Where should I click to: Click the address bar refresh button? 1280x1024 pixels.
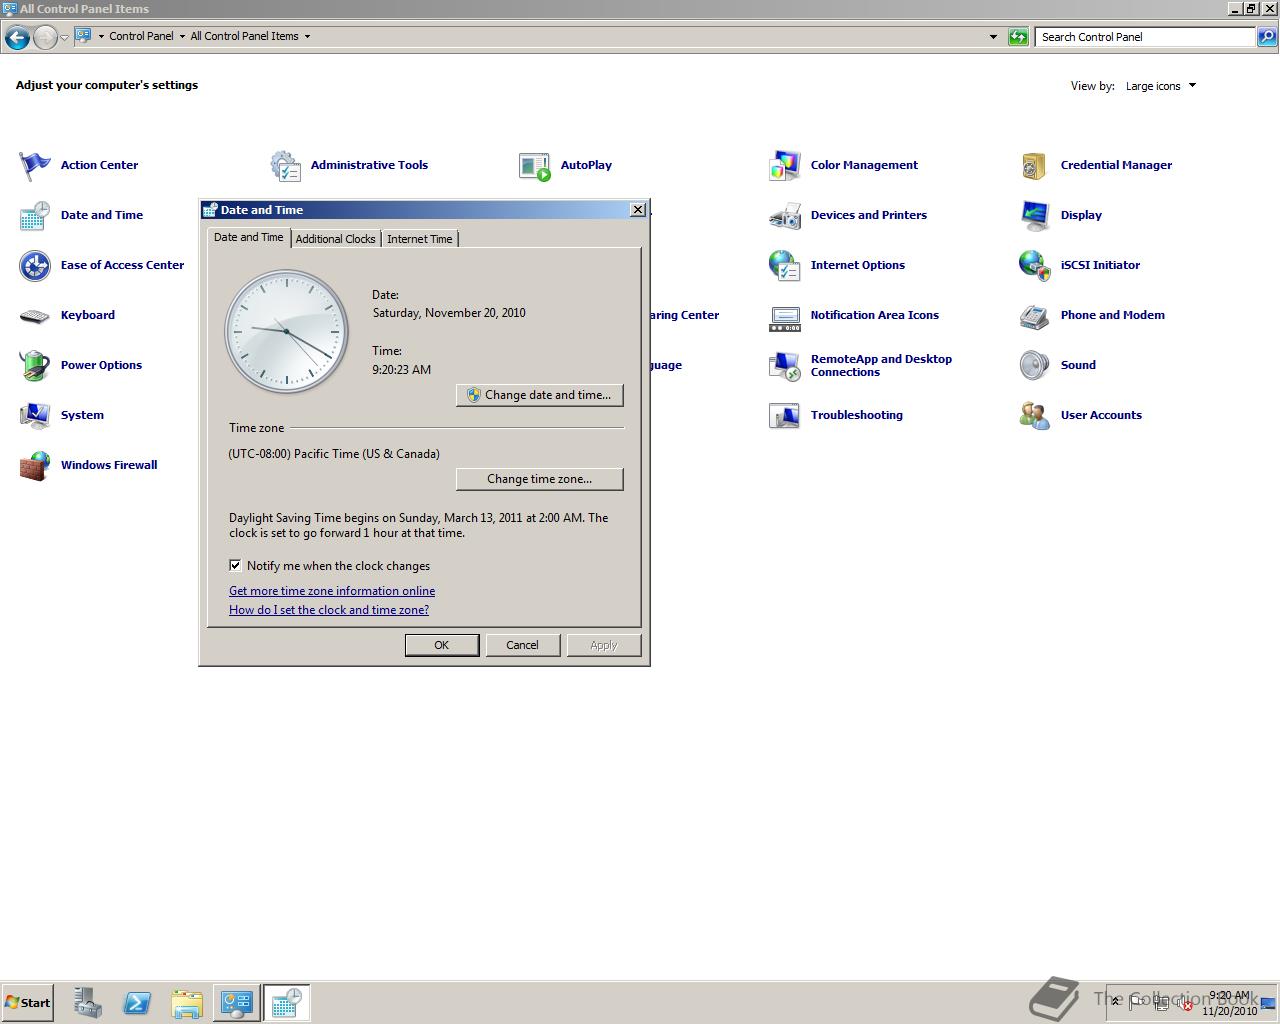pyautogui.click(x=1018, y=37)
